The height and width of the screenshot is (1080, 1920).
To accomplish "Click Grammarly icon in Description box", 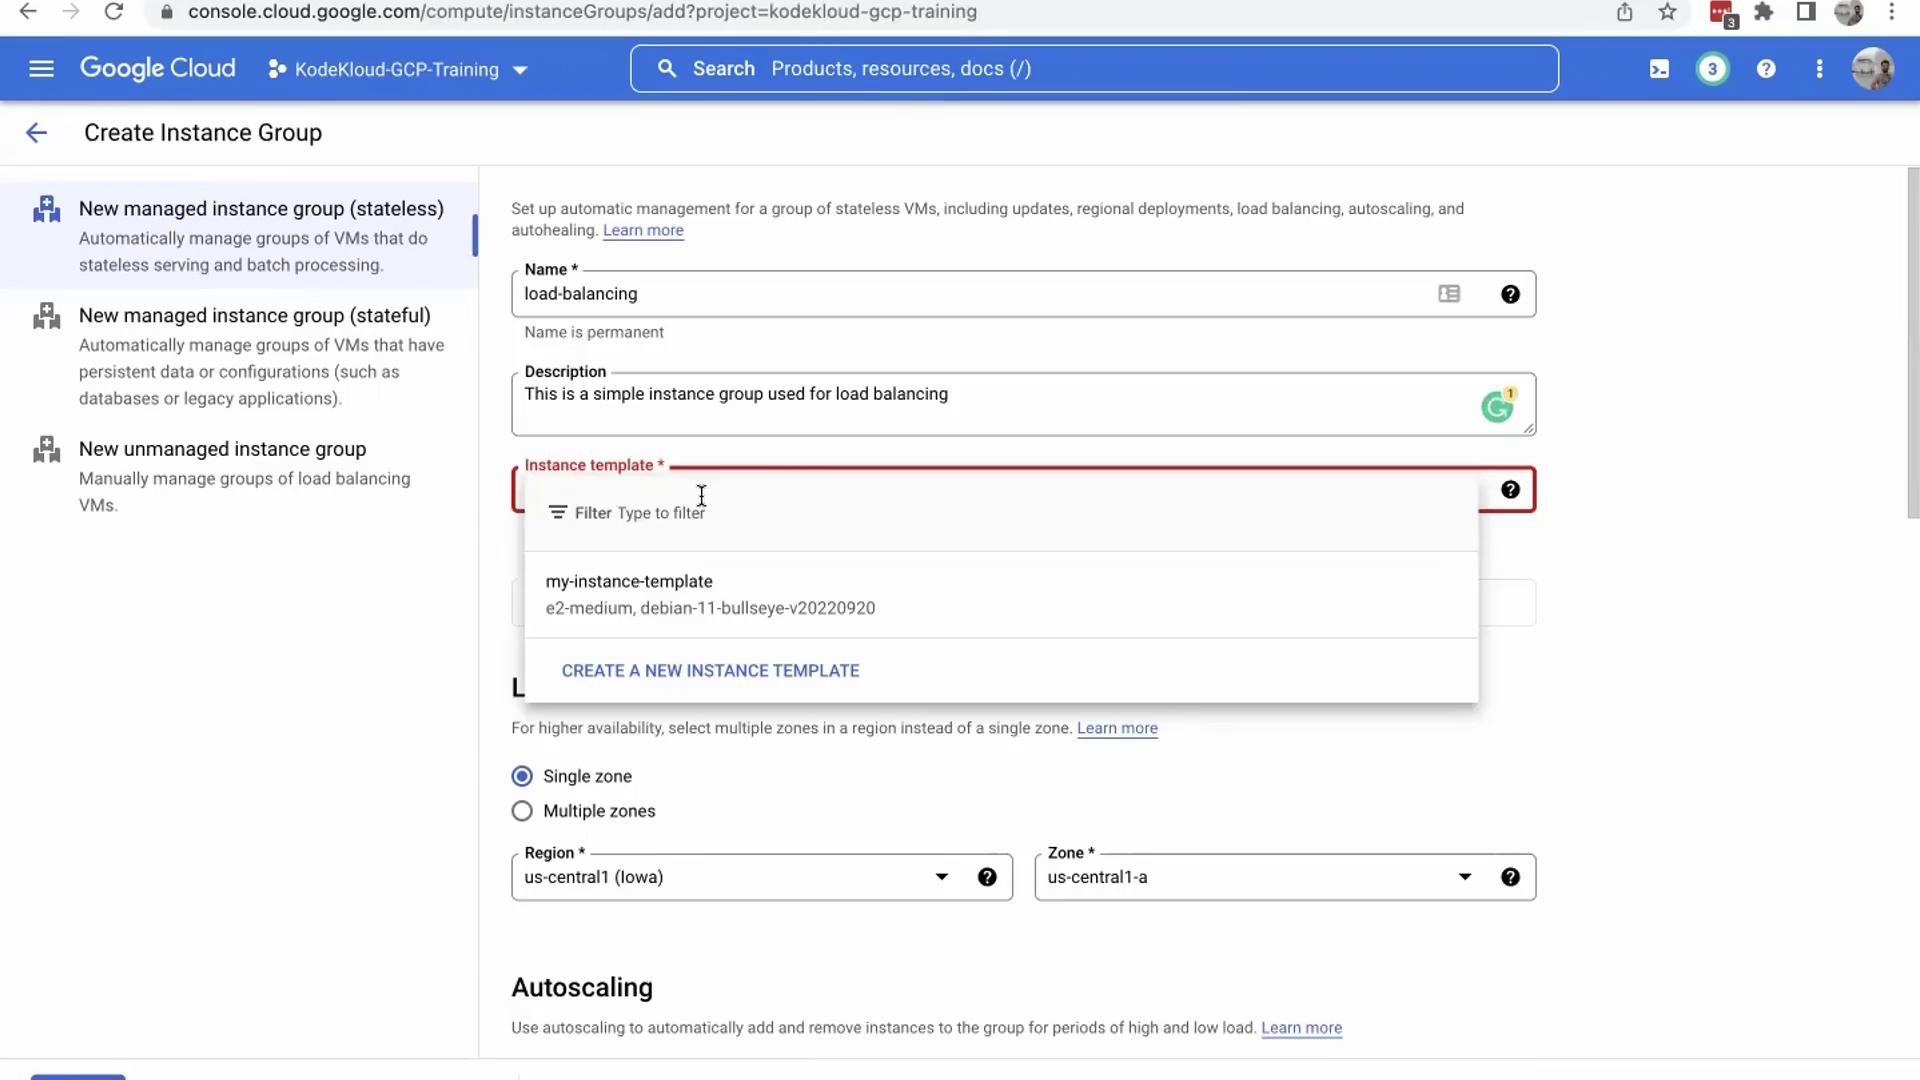I will pyautogui.click(x=1497, y=407).
